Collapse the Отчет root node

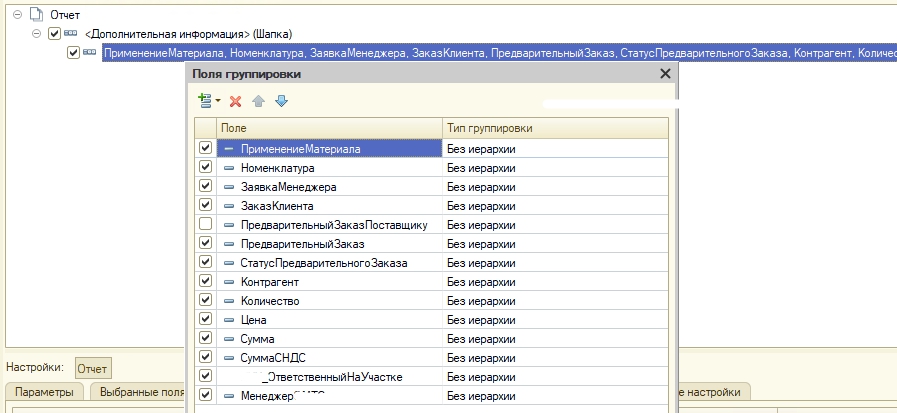point(14,15)
